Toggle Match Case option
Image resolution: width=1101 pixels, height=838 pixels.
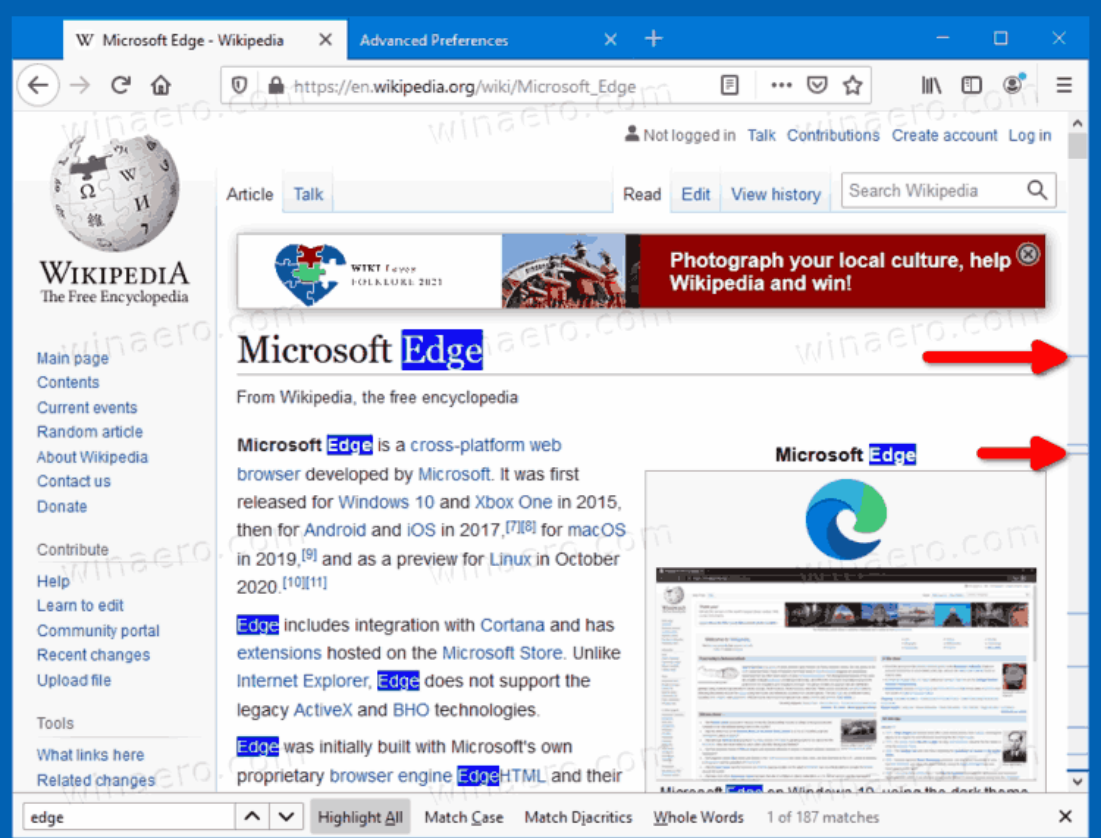463,818
